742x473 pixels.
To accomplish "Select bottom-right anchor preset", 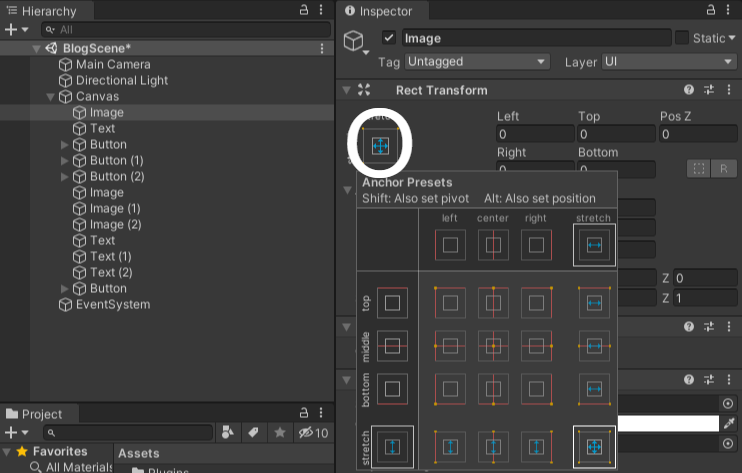I will tap(536, 389).
